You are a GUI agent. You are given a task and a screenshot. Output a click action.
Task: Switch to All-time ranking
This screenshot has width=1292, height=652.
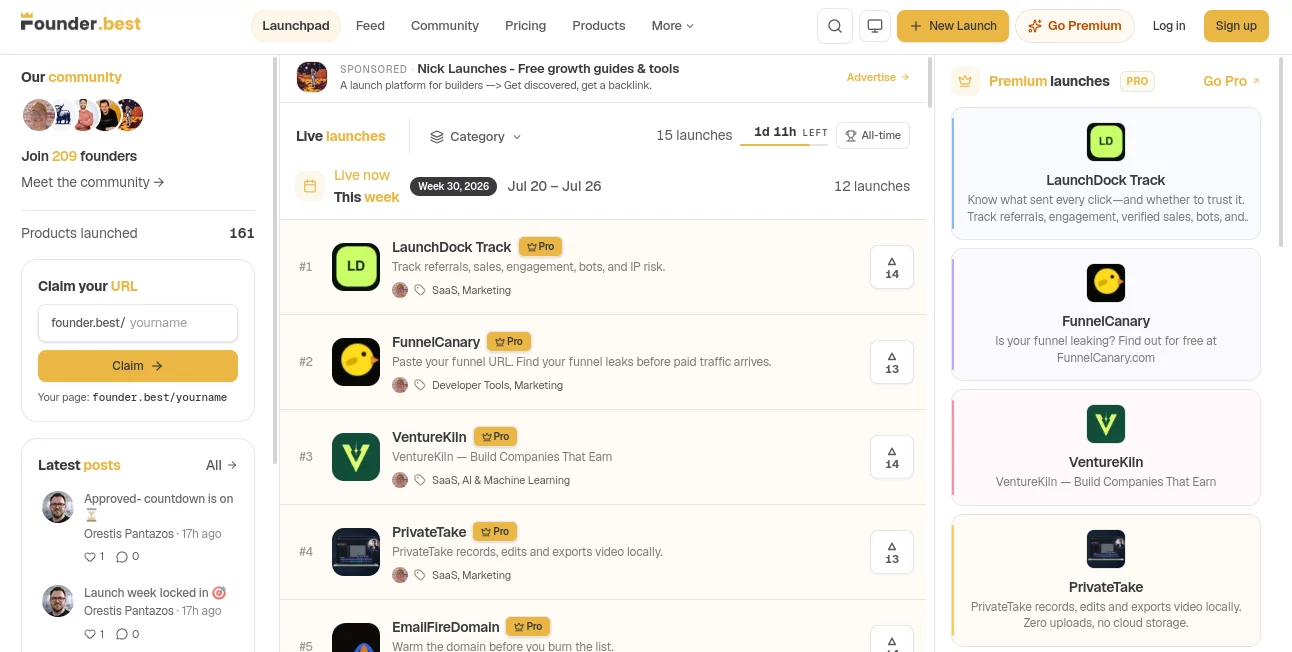tap(873, 135)
